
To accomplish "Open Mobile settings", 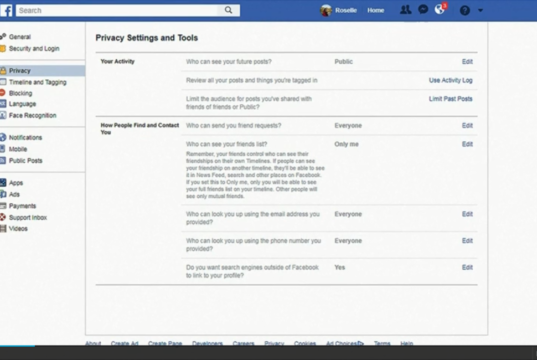I will point(18,149).
